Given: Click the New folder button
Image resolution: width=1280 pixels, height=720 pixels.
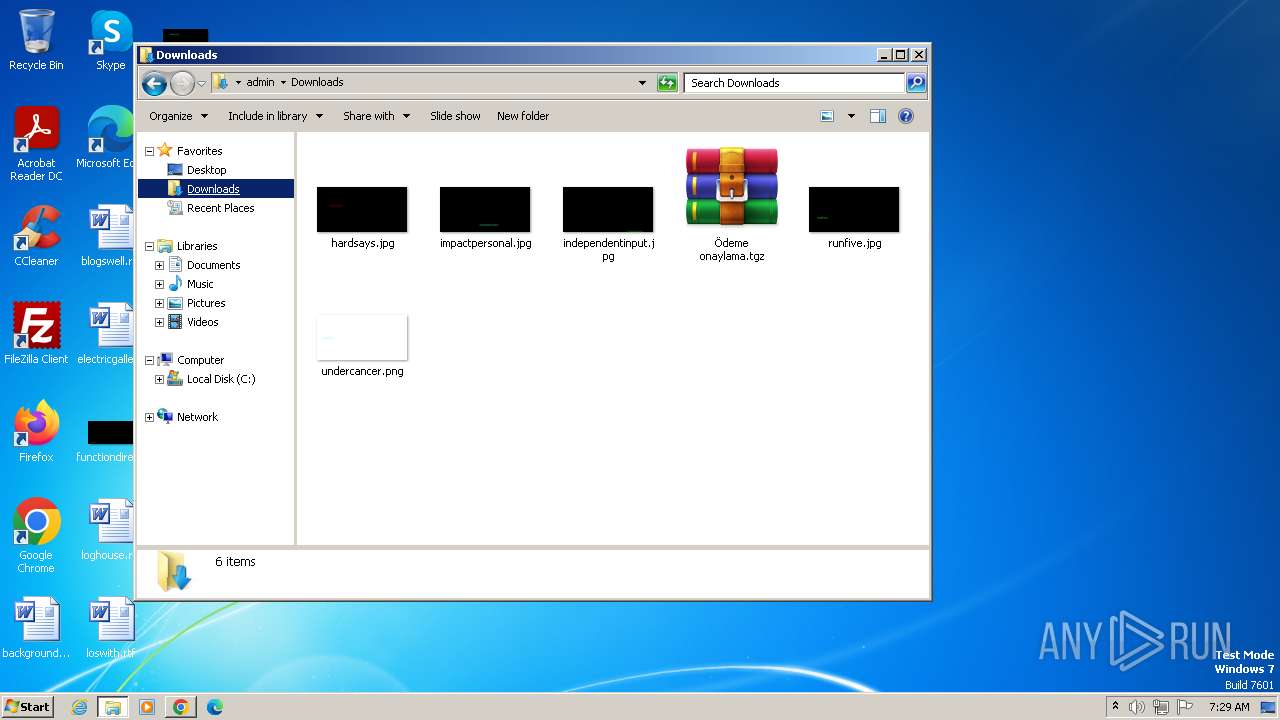Looking at the screenshot, I should click(x=523, y=116).
